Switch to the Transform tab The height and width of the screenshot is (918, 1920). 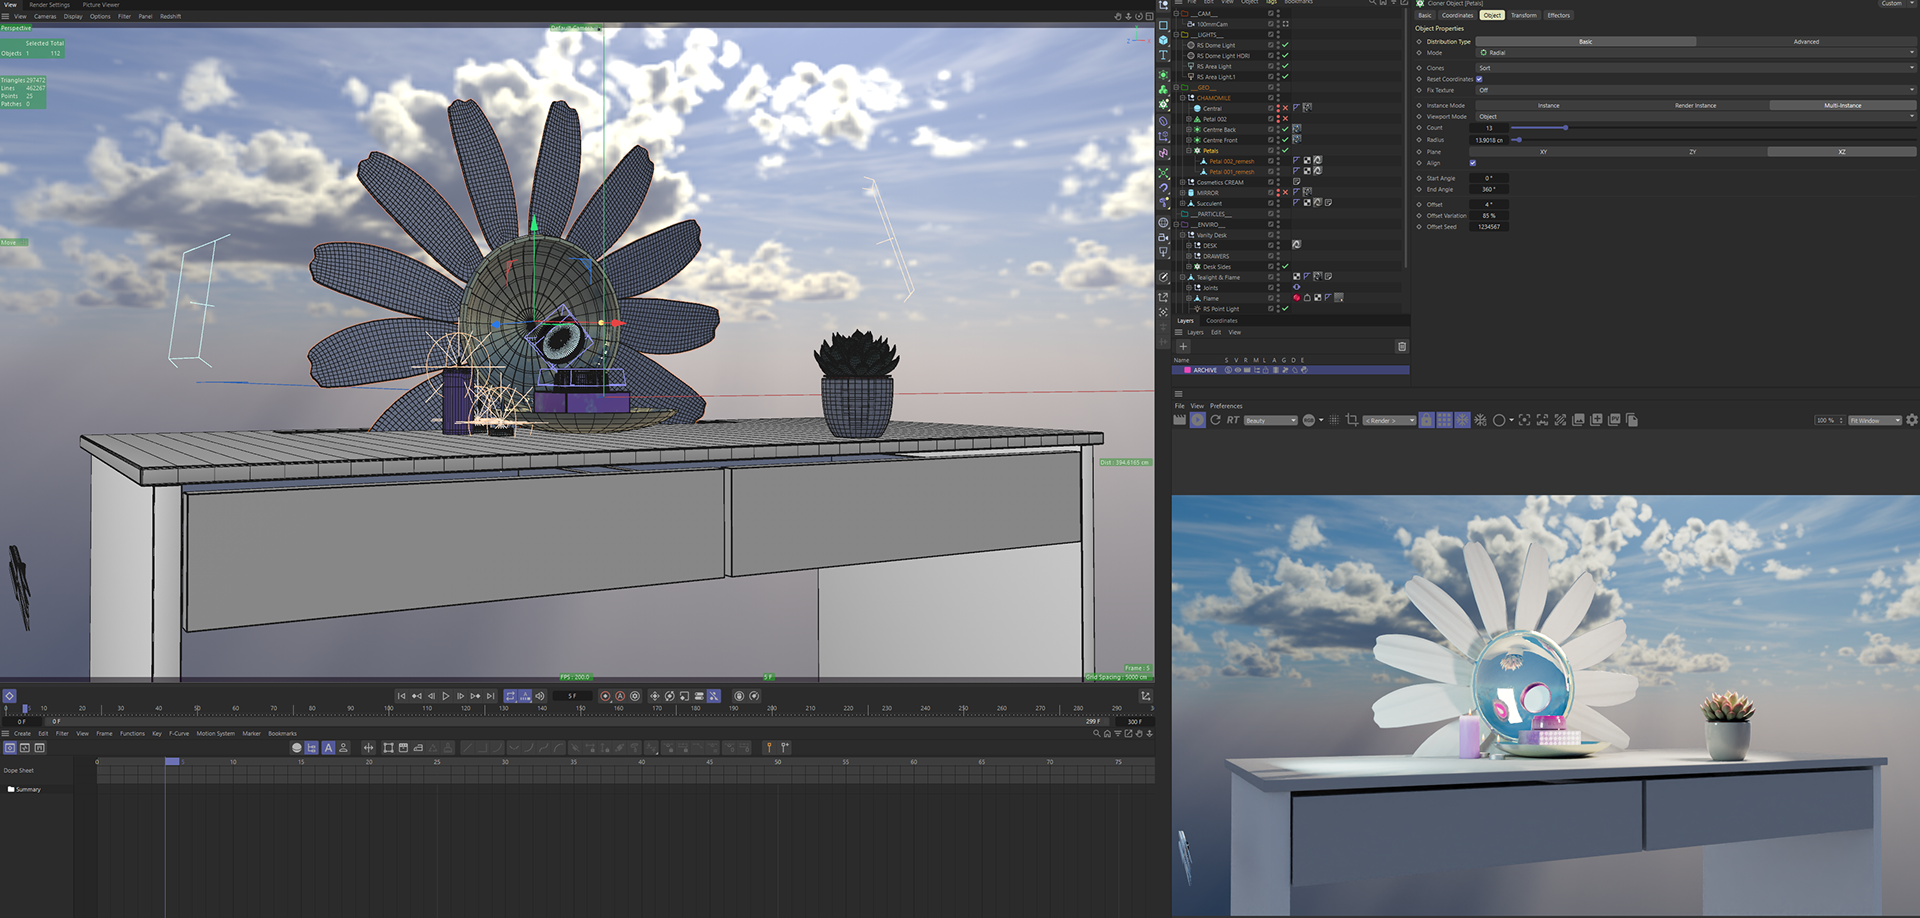point(1523,15)
